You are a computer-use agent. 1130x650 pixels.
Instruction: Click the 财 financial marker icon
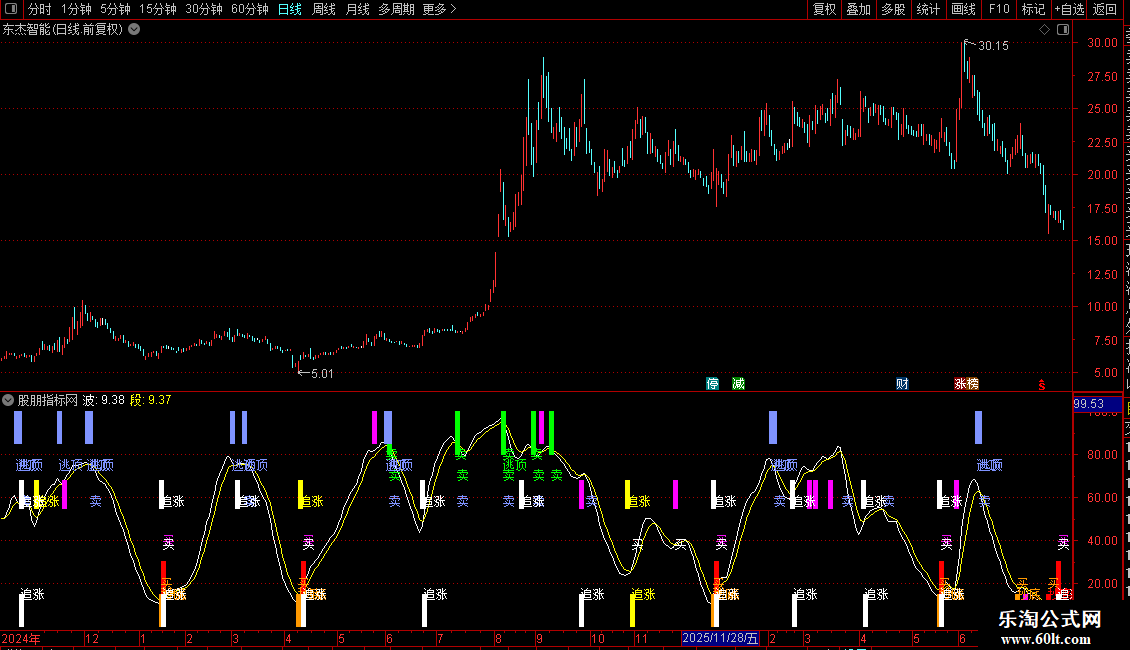point(902,383)
